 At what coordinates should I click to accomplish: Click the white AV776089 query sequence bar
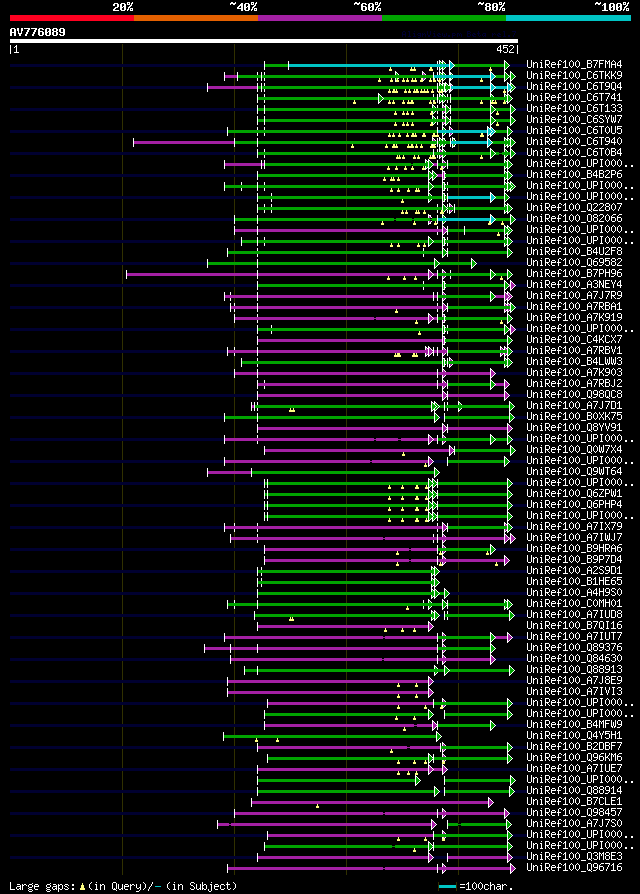(263, 41)
